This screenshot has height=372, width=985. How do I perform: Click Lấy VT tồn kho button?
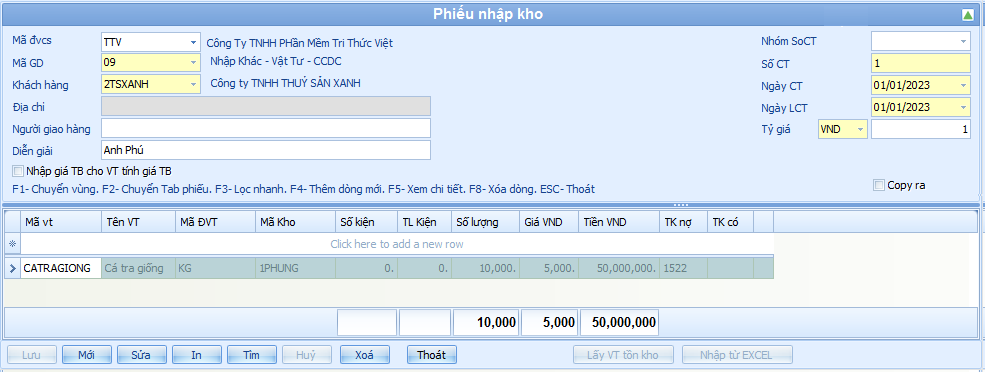623,355
